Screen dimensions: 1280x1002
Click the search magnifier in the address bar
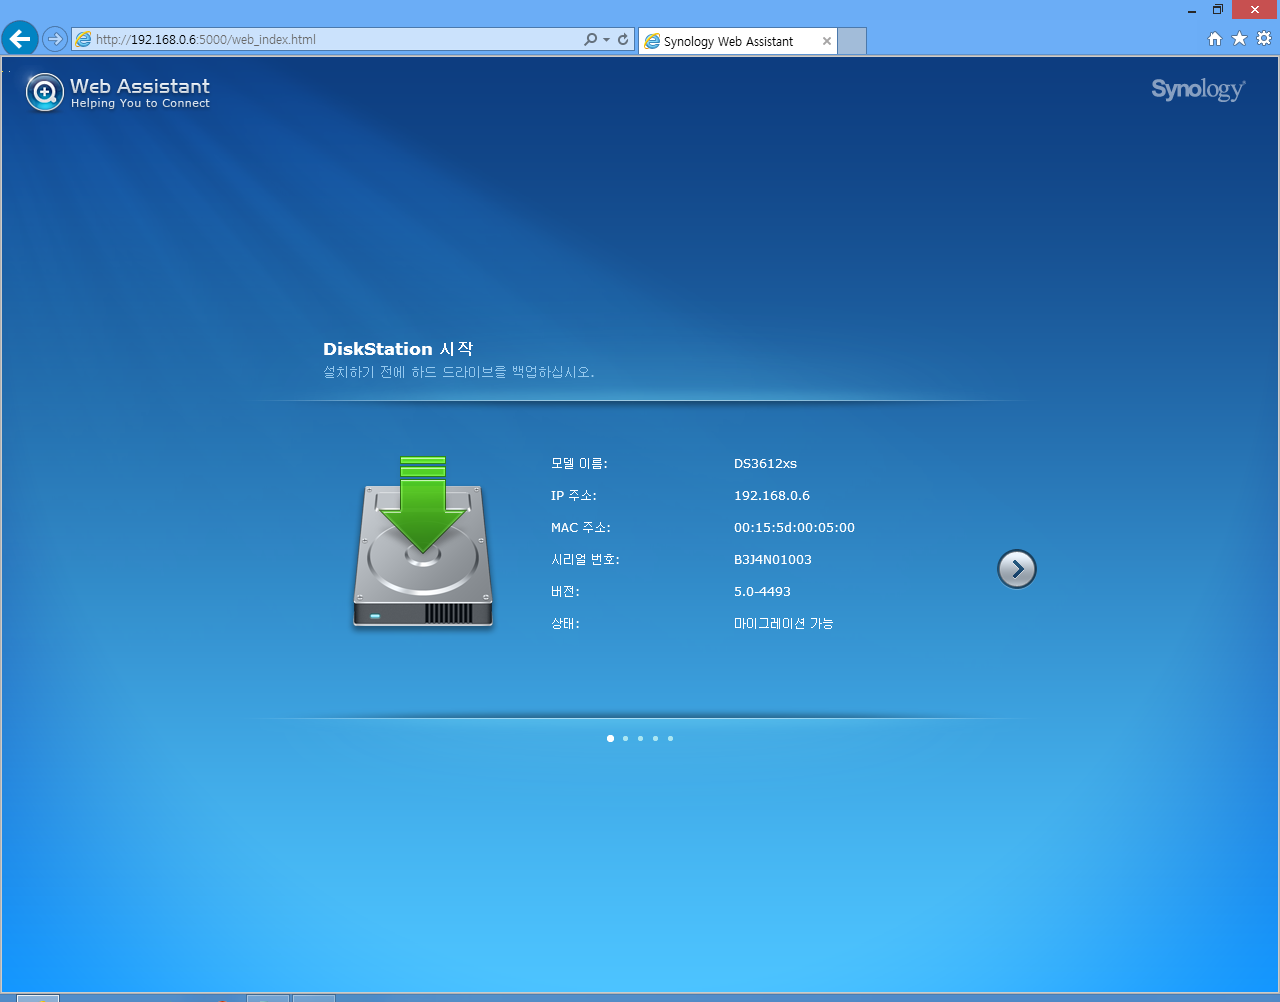590,39
